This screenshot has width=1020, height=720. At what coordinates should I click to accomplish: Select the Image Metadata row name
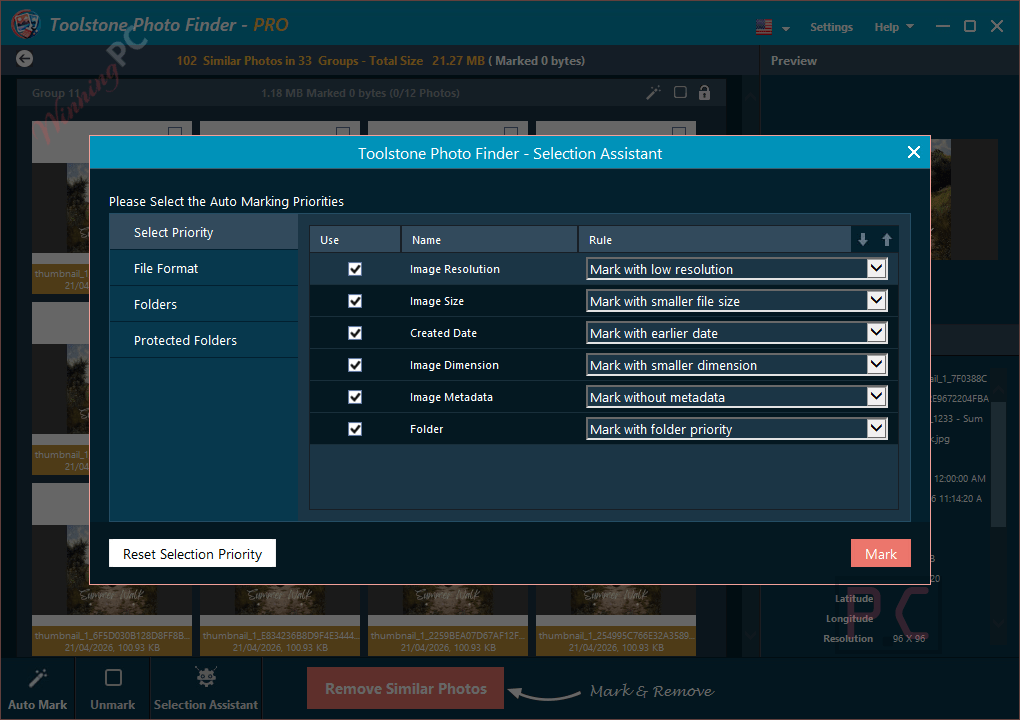click(x=451, y=397)
